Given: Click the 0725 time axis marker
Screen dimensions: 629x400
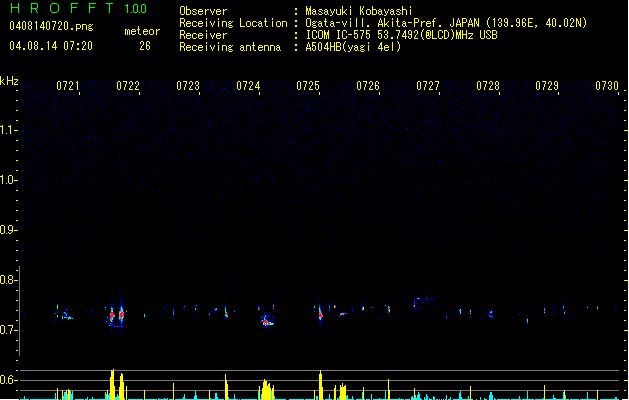Looking at the screenshot, I should coord(308,86).
